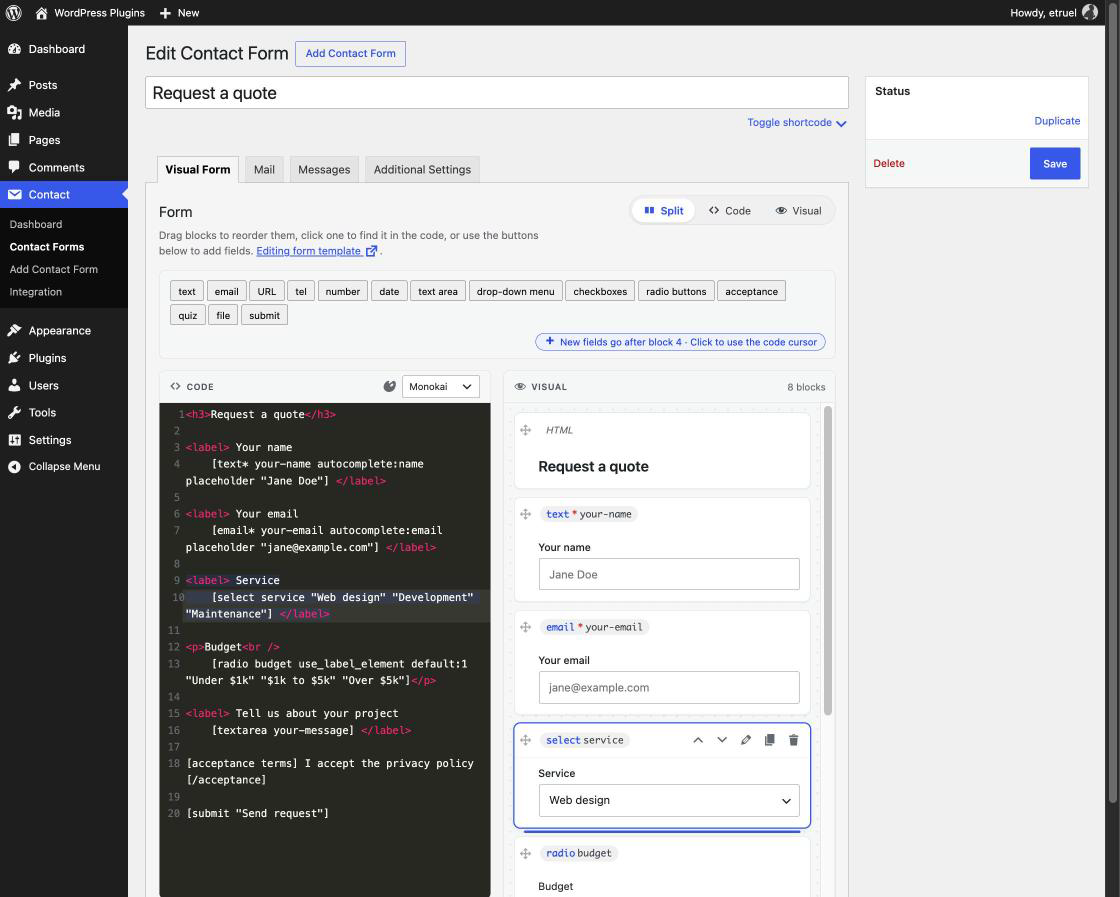1120x897 pixels.
Task: Click the external link icon after Editing form template
Action: [371, 251]
